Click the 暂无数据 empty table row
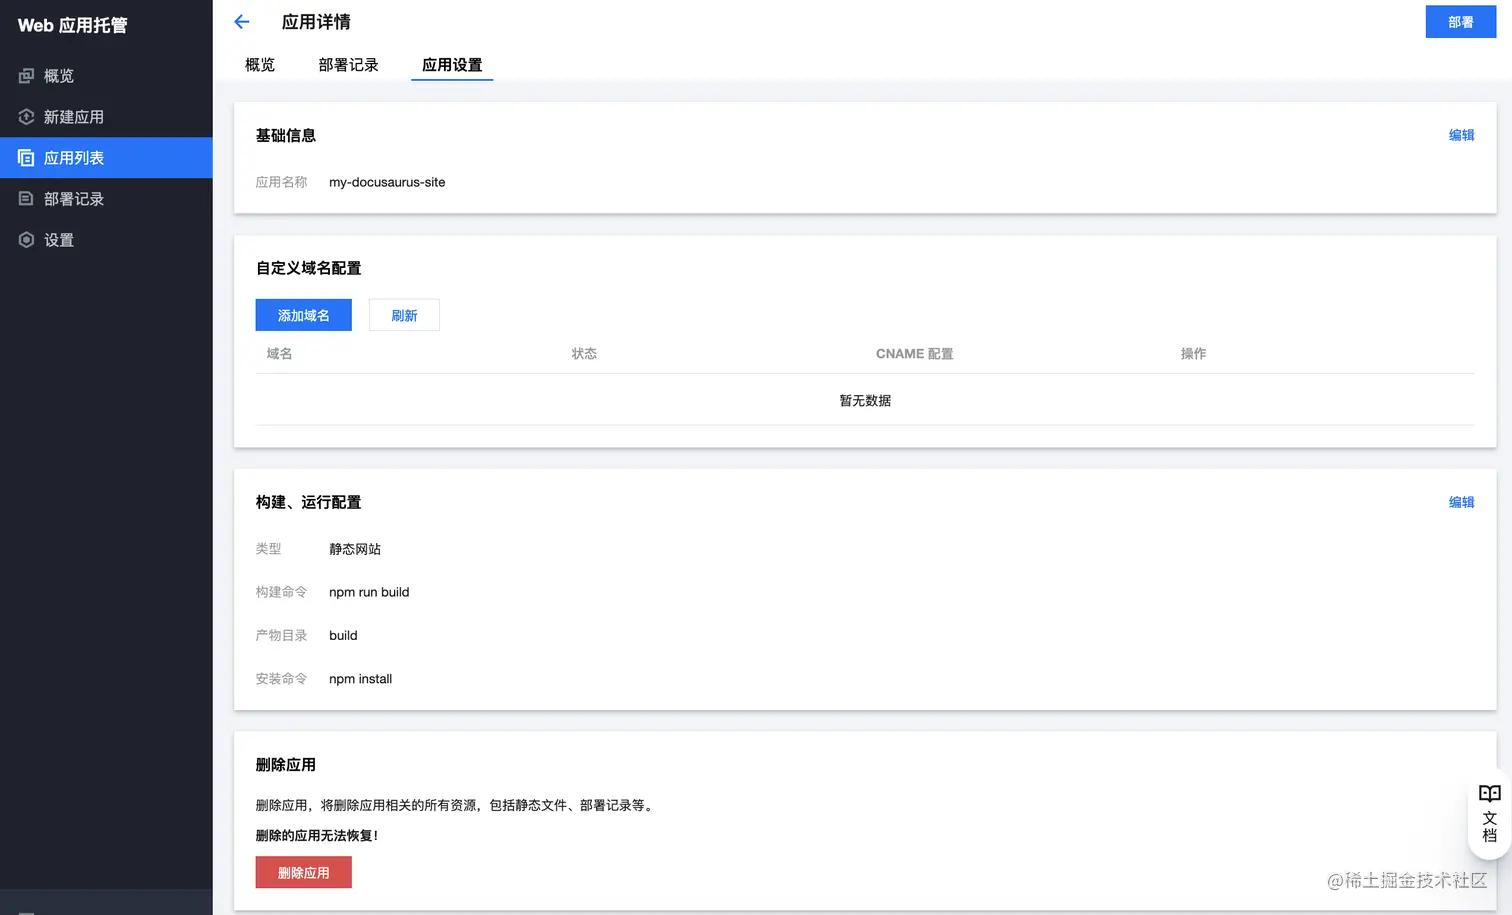Screen dimensions: 1512x915 [864, 400]
